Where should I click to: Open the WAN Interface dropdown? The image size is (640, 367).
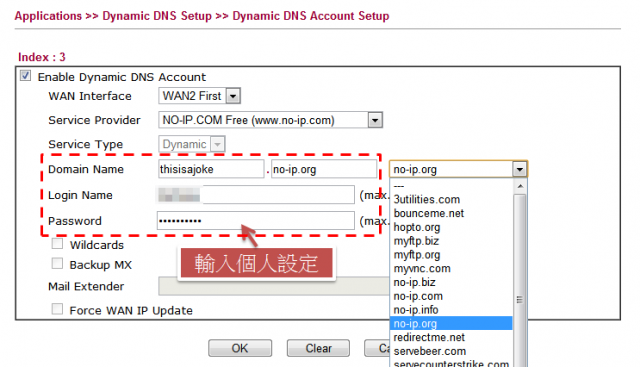pyautogui.click(x=200, y=96)
